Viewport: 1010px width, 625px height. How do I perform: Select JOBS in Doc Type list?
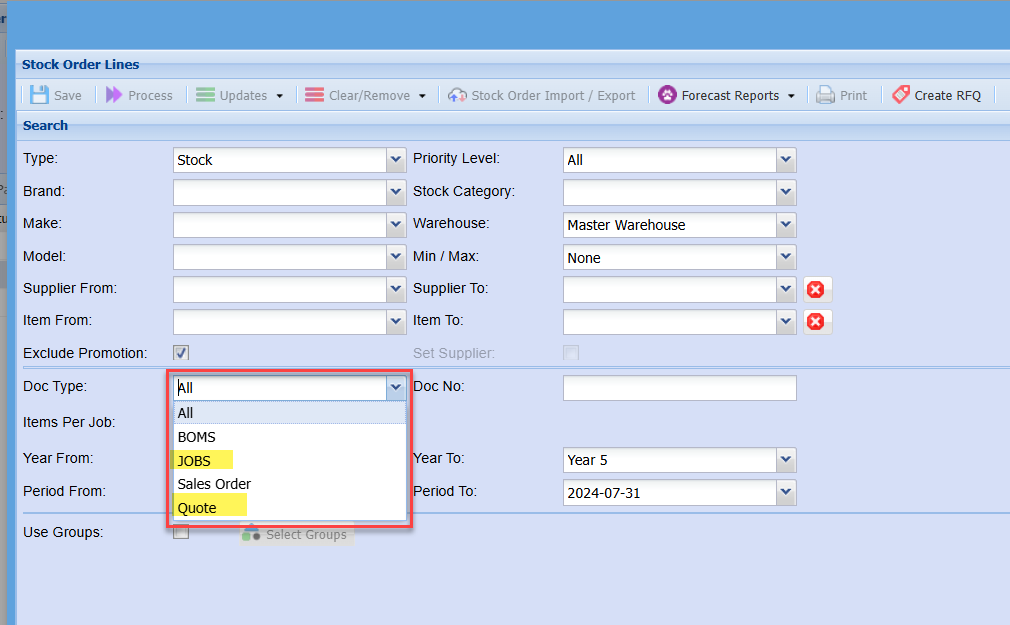pyautogui.click(x=290, y=461)
